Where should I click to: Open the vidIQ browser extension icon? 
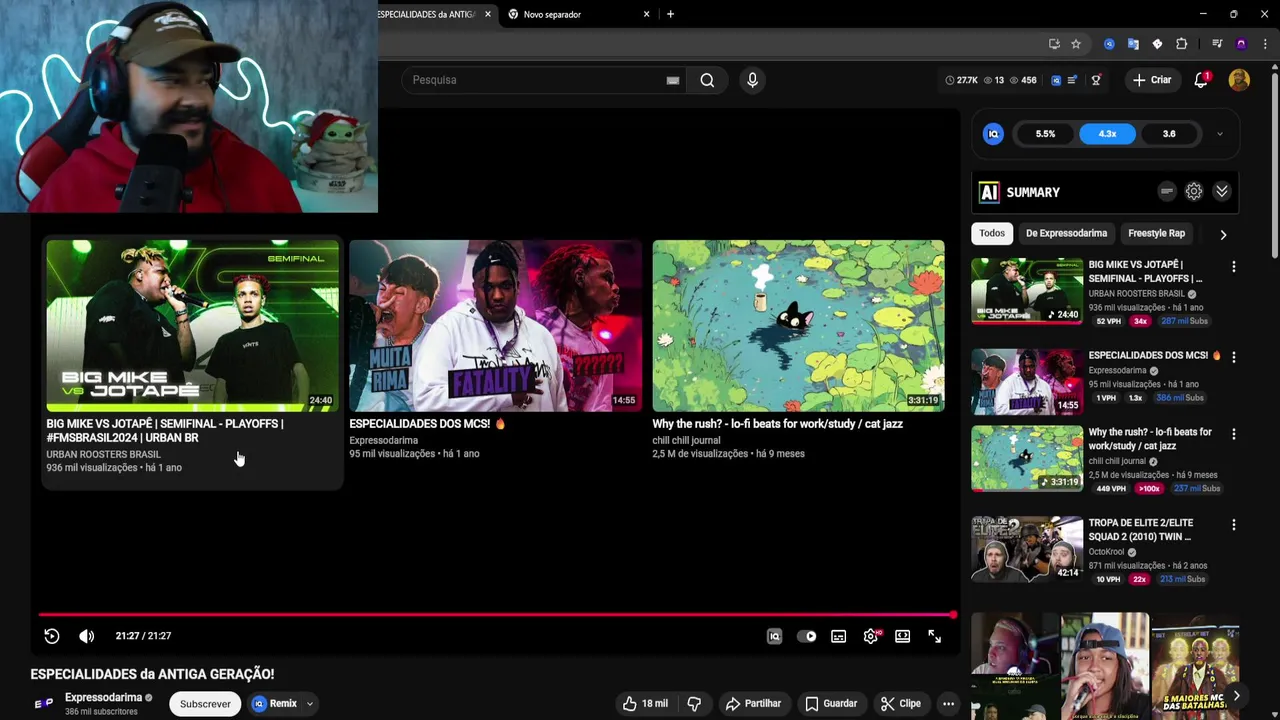[1109, 44]
